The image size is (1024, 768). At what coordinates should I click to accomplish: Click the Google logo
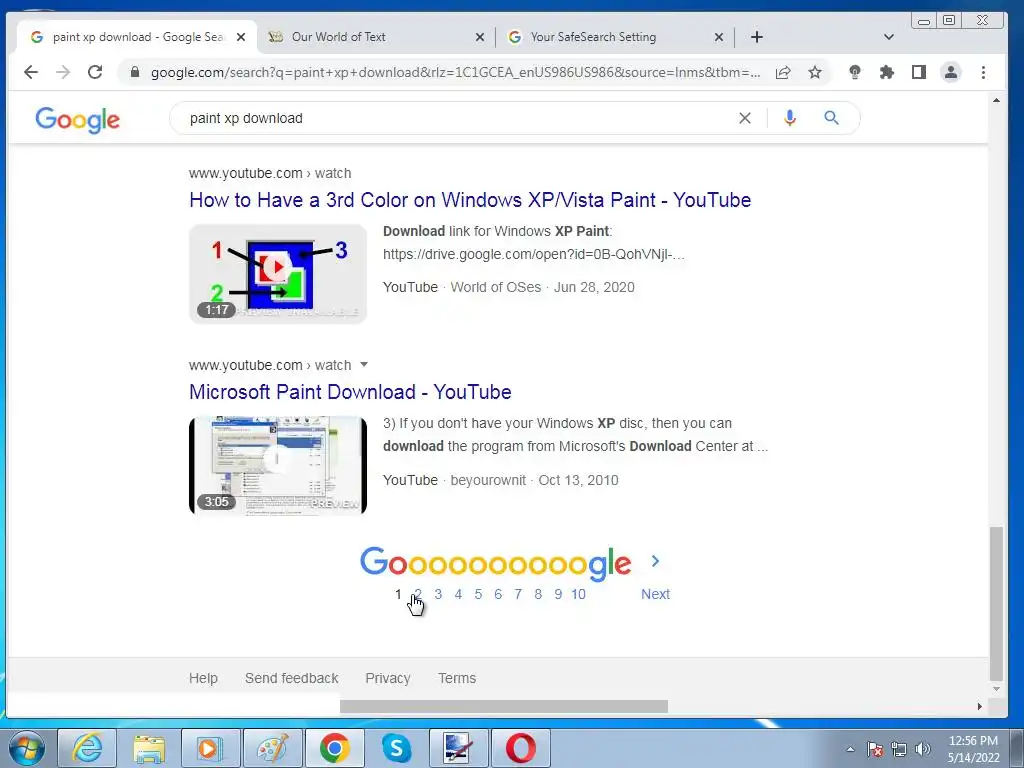coord(77,120)
